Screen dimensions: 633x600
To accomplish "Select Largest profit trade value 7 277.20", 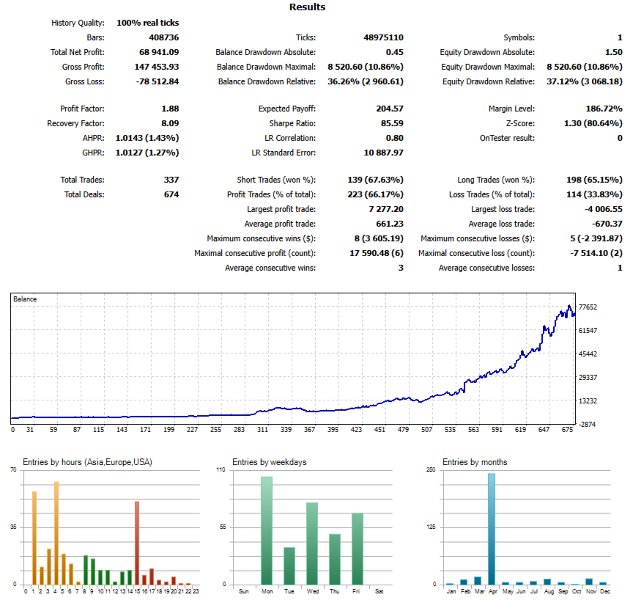I will [x=386, y=209].
